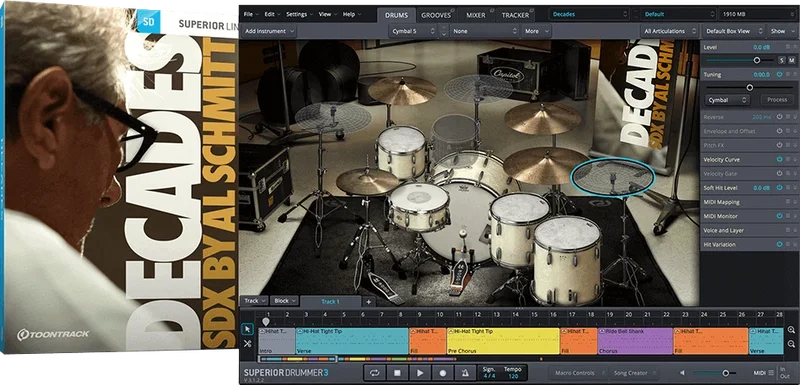Open the Settings menu
The width and height of the screenshot is (800, 385).
[299, 14]
